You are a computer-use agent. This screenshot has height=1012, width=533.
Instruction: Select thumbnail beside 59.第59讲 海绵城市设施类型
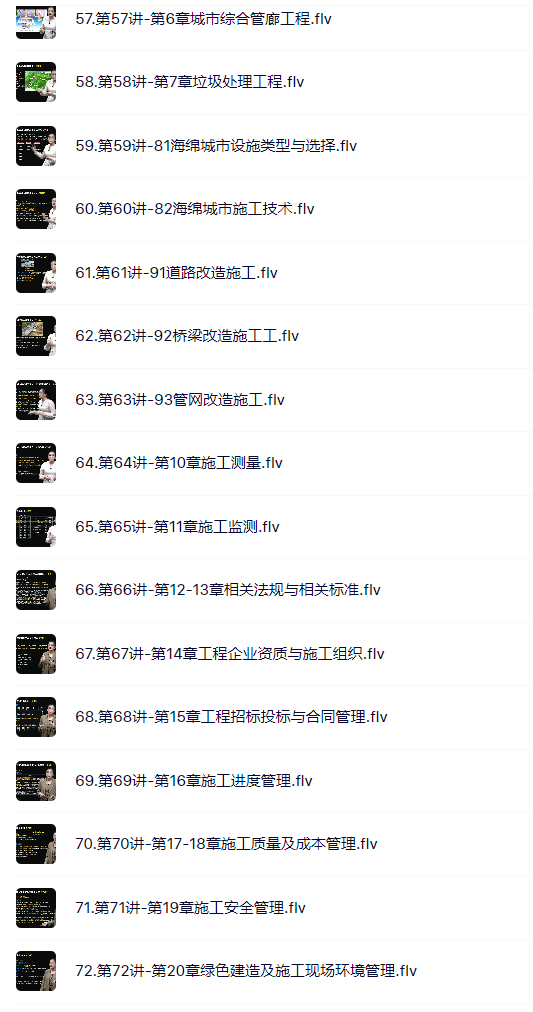pyautogui.click(x=36, y=146)
